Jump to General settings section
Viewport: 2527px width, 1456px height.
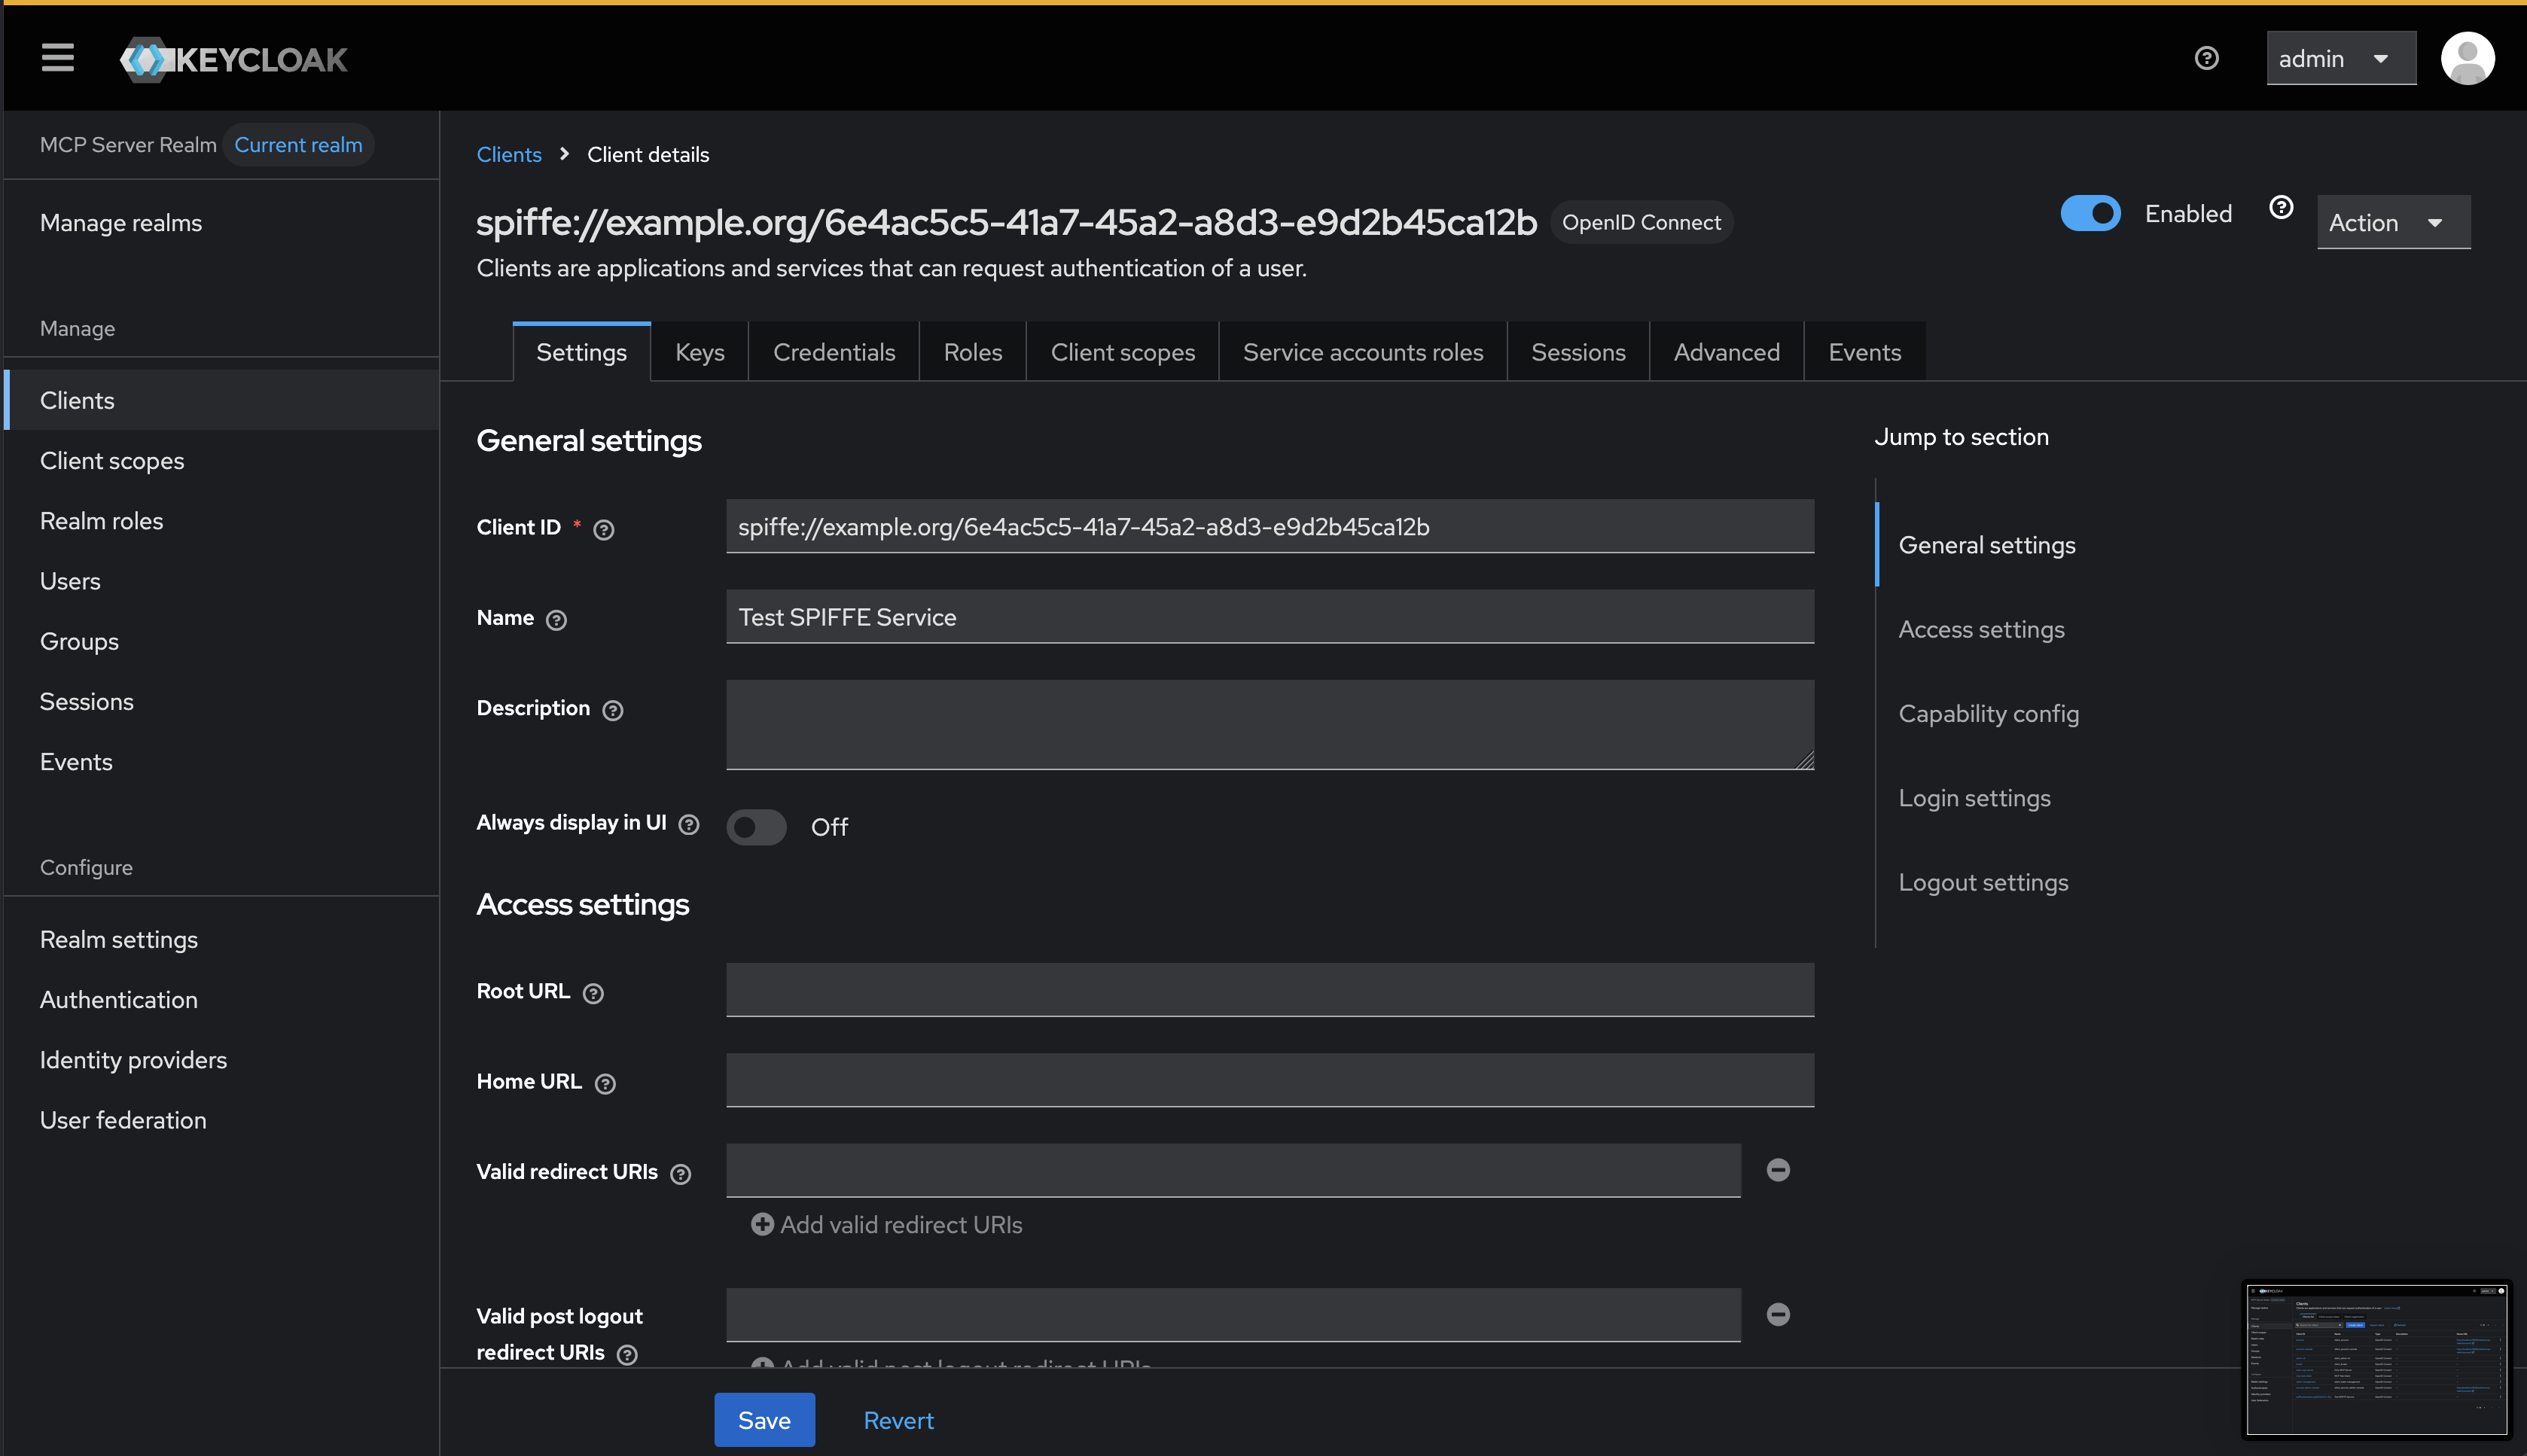(x=1986, y=545)
